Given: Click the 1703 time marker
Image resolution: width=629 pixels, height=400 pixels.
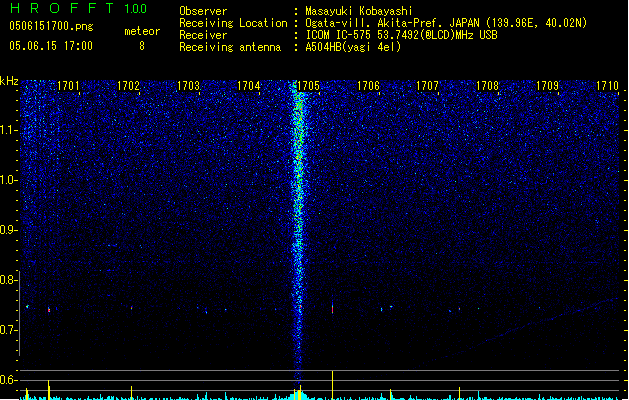Looking at the screenshot, I should click(188, 86).
